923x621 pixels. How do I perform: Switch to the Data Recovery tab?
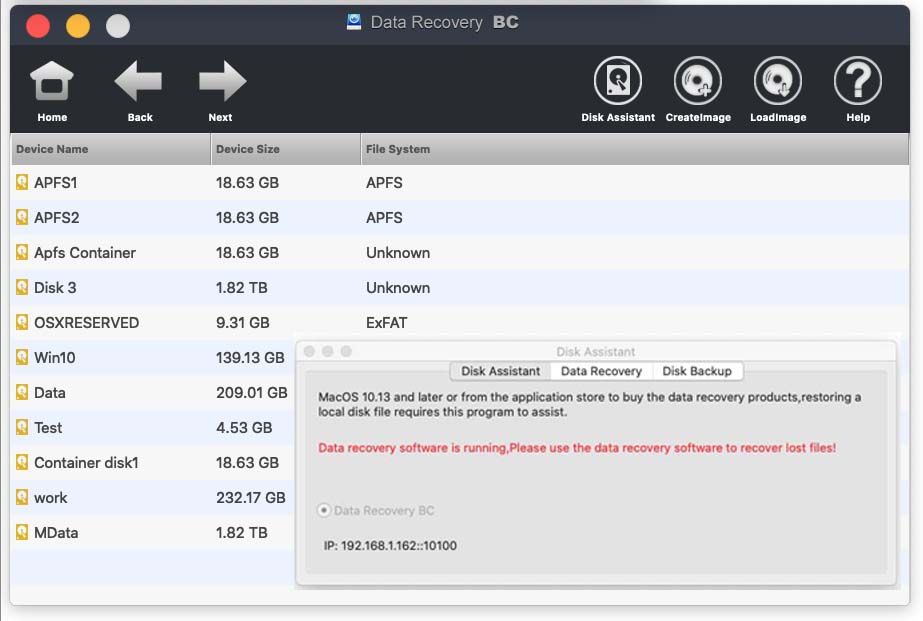(601, 371)
